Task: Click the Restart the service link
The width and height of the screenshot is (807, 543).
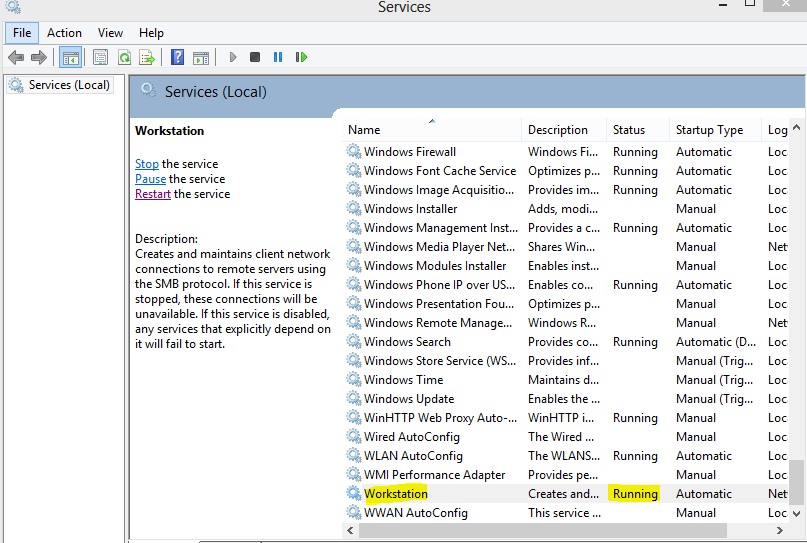Action: click(x=153, y=194)
